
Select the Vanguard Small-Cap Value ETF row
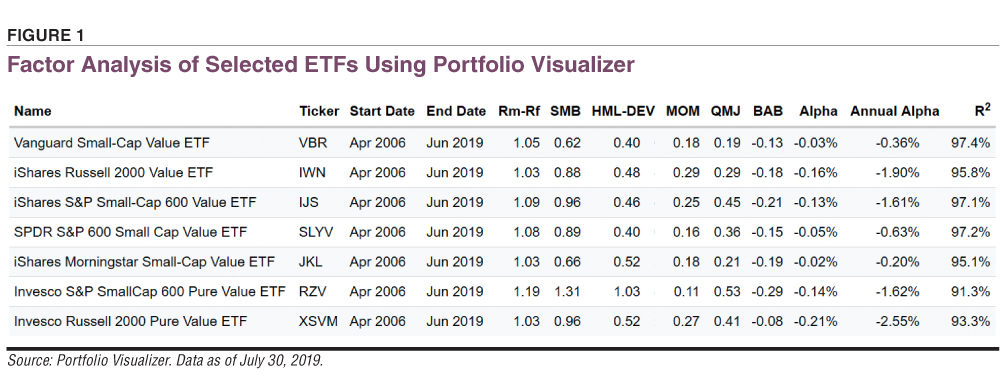(x=502, y=143)
